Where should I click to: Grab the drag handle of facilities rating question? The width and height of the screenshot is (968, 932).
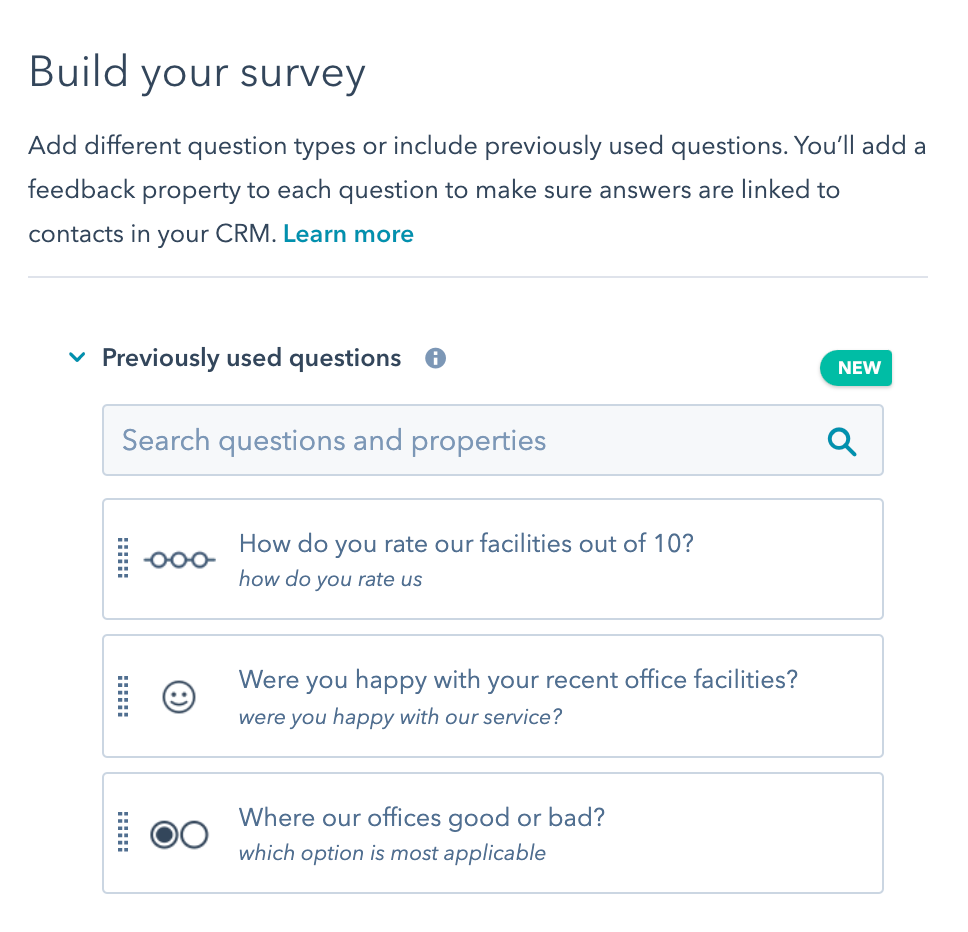click(123, 558)
